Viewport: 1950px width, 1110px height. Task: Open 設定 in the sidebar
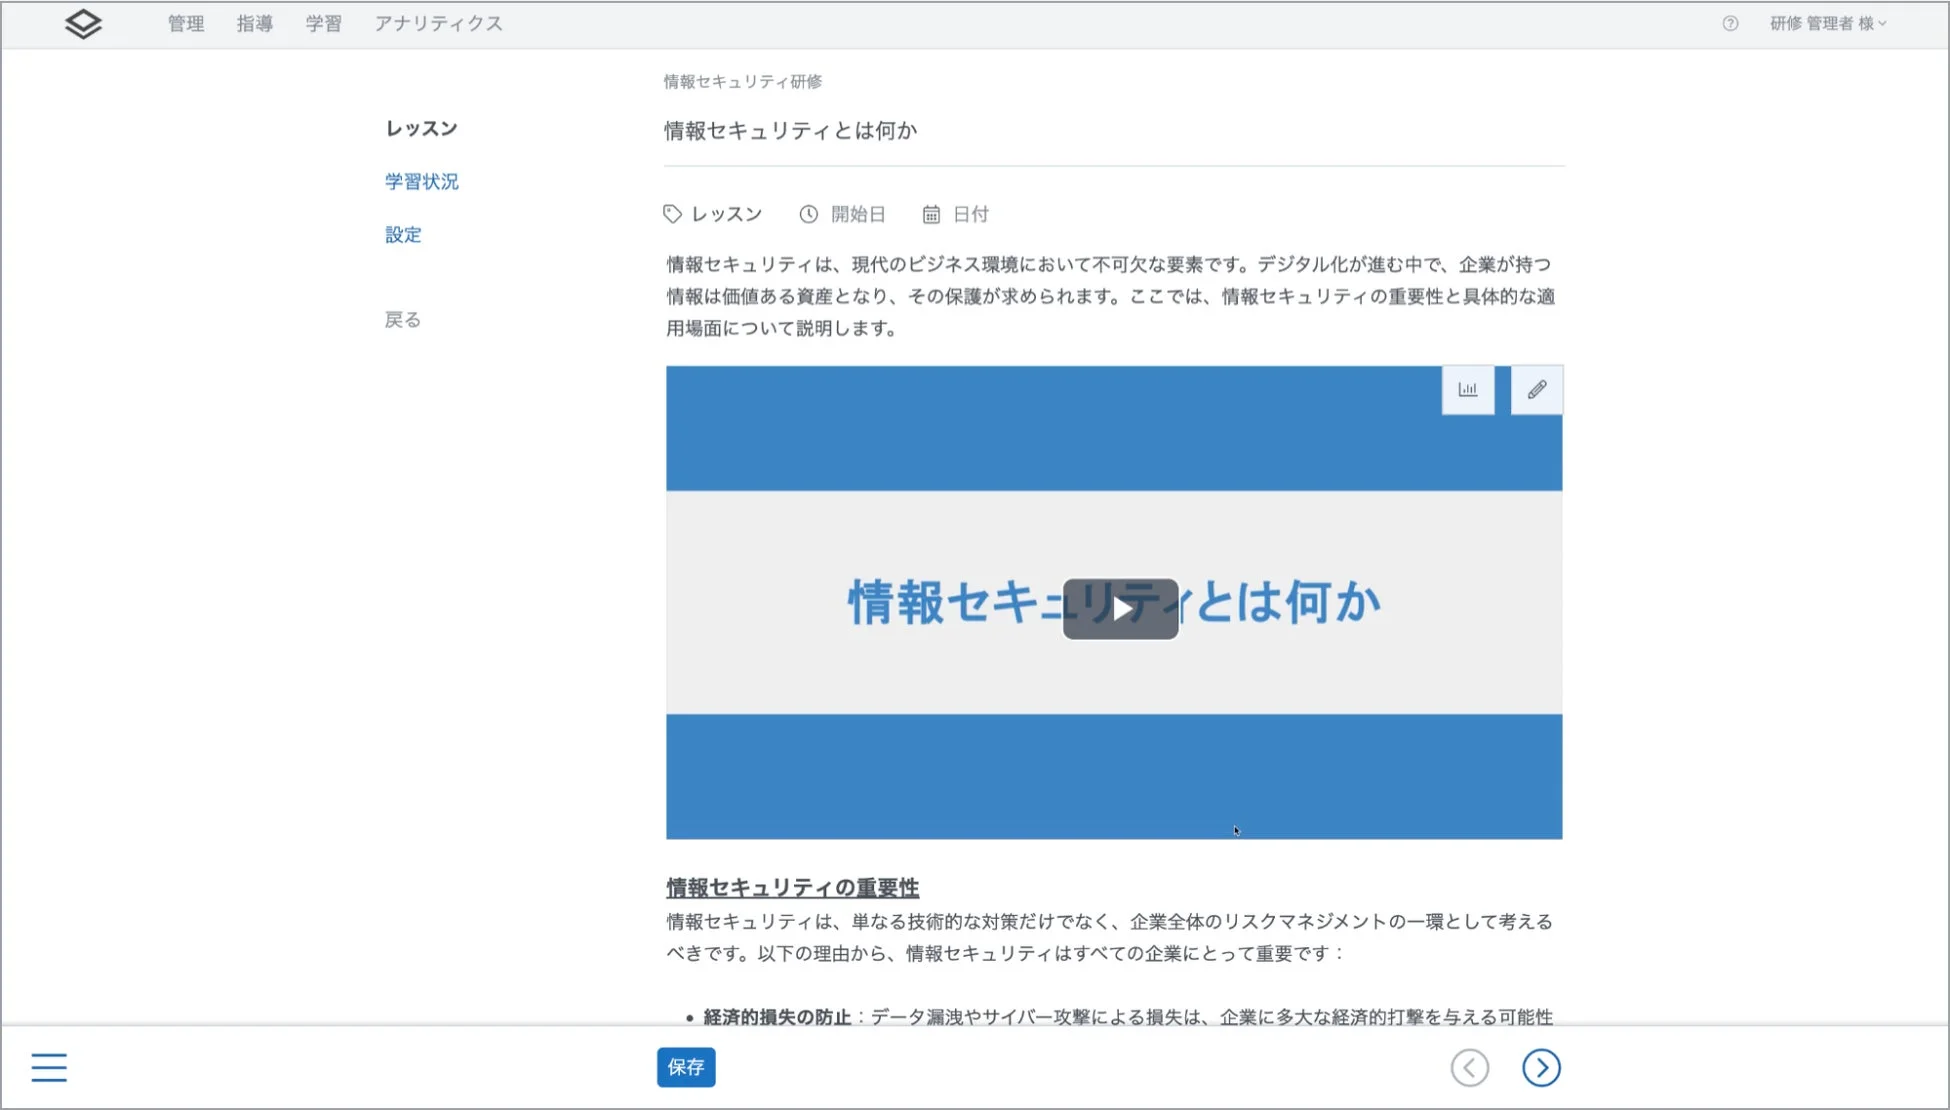pyautogui.click(x=403, y=234)
